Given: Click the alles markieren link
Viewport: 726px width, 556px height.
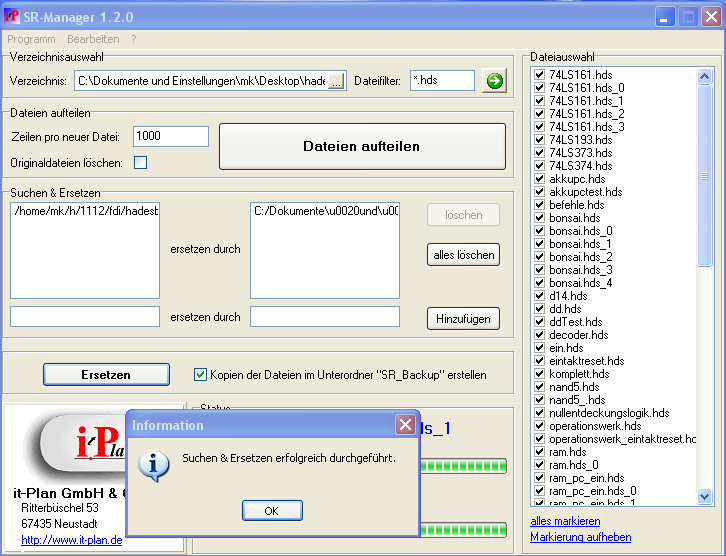Looking at the screenshot, I should point(565,521).
